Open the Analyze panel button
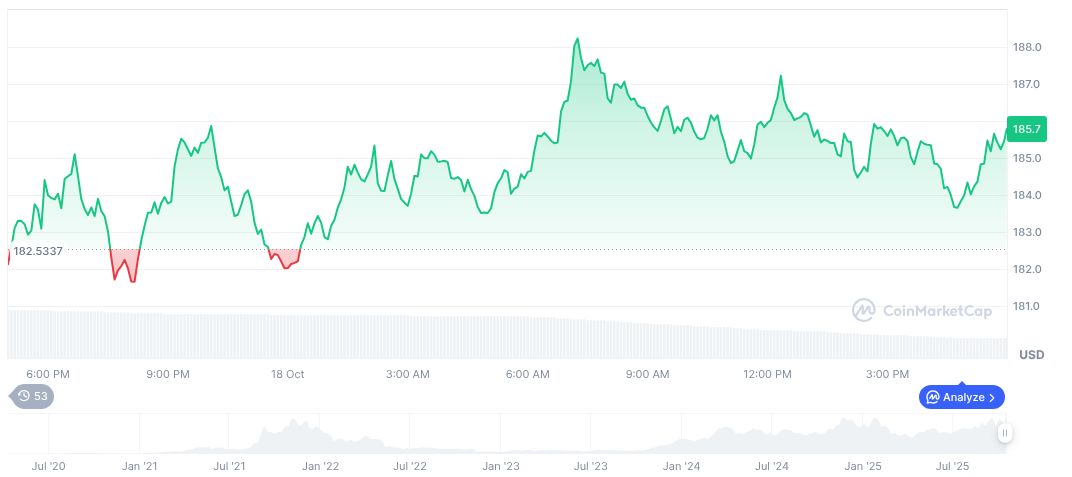 [961, 397]
